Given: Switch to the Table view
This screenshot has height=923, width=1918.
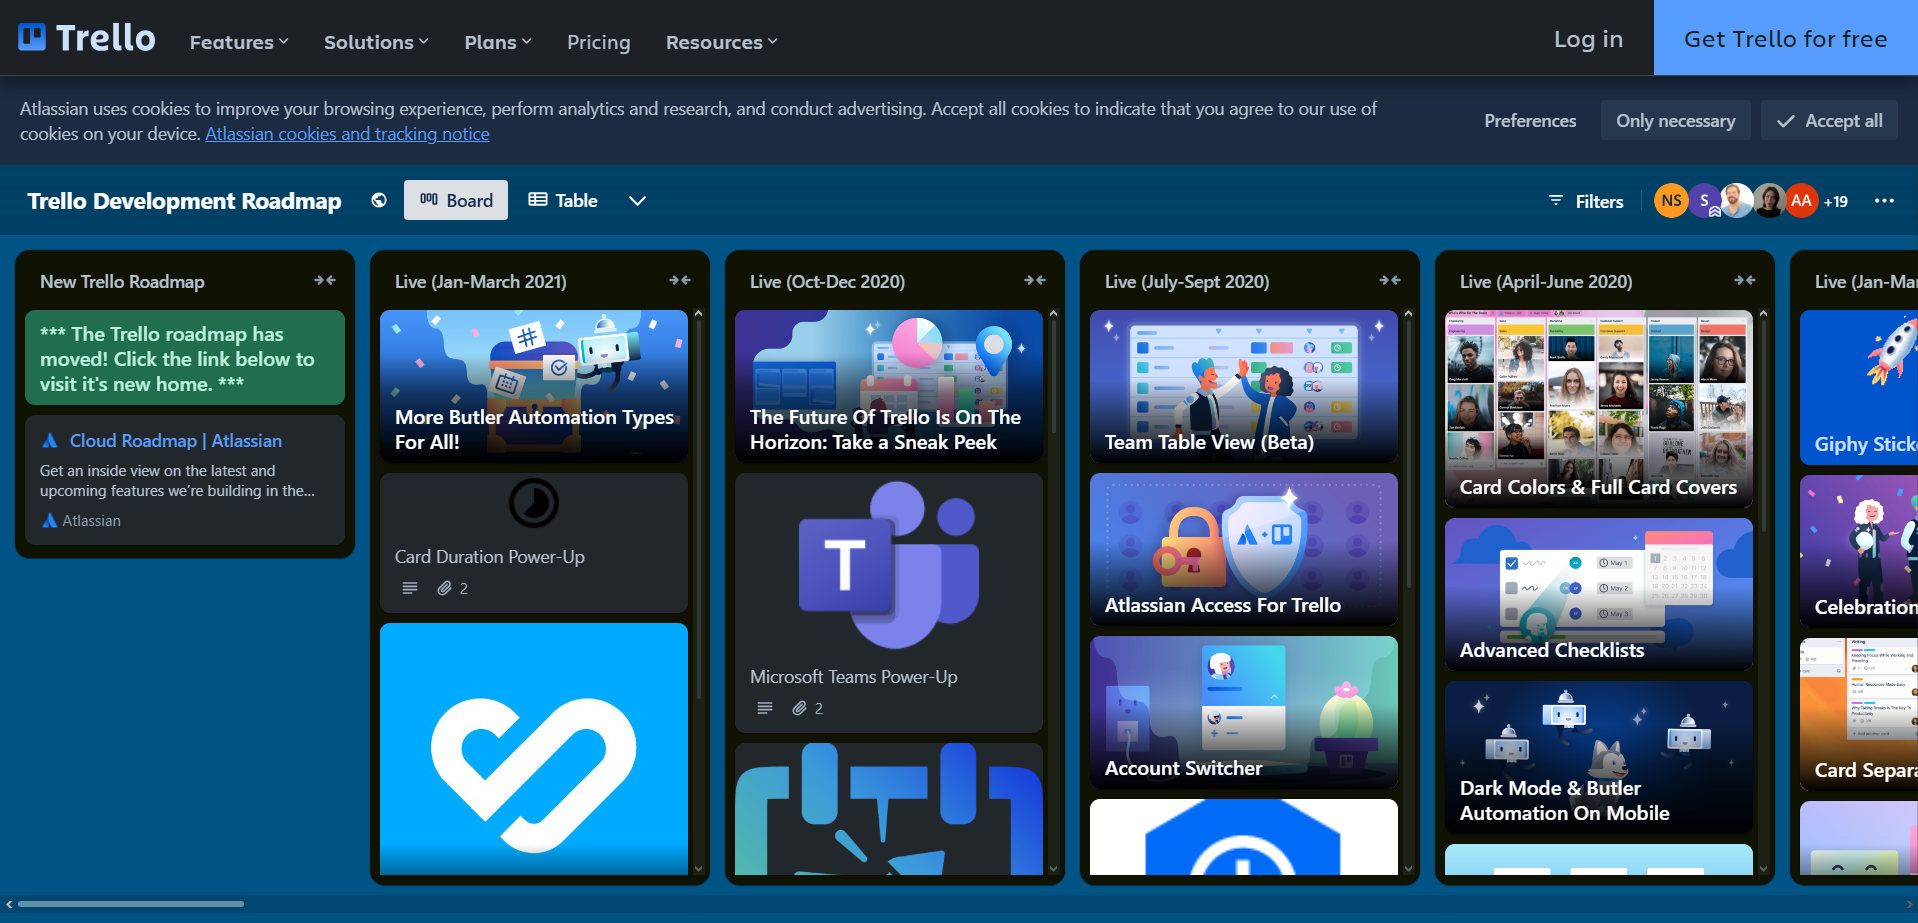Looking at the screenshot, I should (563, 200).
